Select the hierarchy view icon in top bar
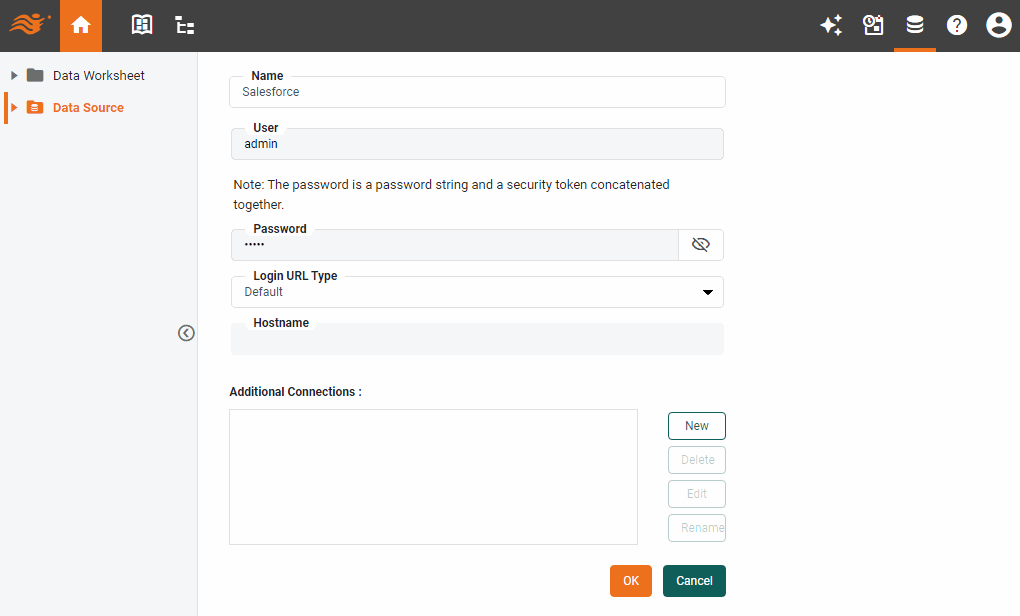1020x616 pixels. point(184,25)
